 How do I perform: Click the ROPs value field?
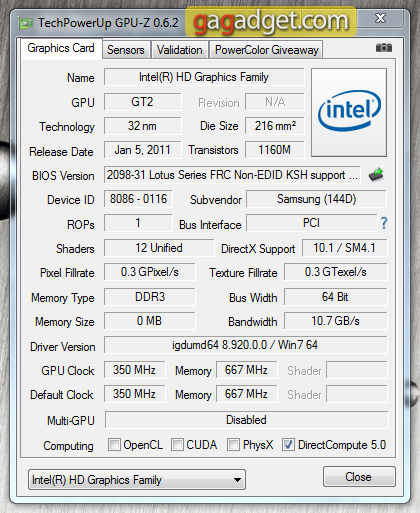point(138,223)
